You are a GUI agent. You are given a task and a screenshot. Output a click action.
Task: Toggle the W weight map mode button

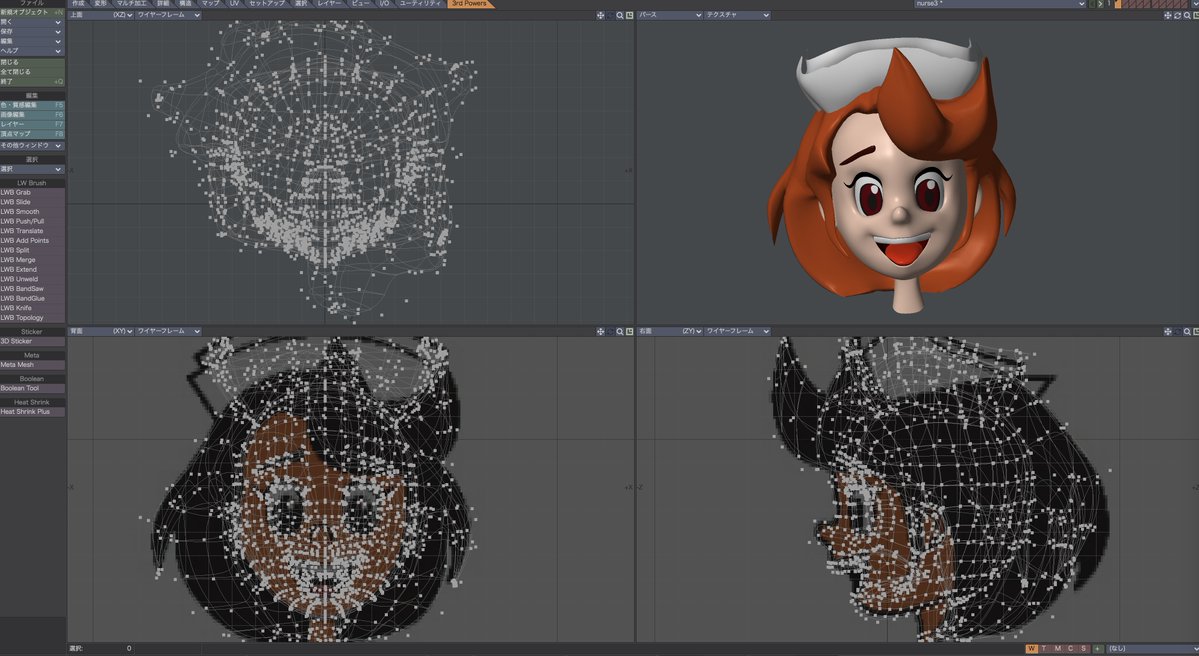click(x=1032, y=648)
